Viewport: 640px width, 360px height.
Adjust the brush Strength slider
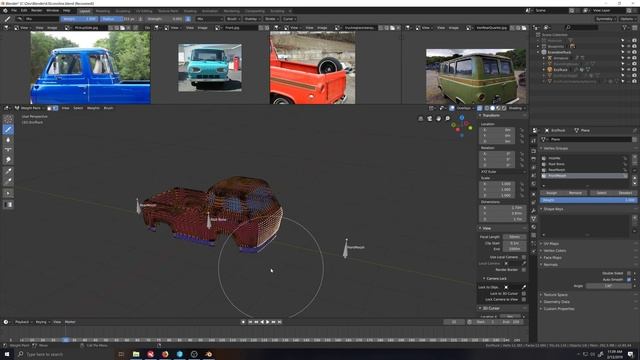[165, 19]
